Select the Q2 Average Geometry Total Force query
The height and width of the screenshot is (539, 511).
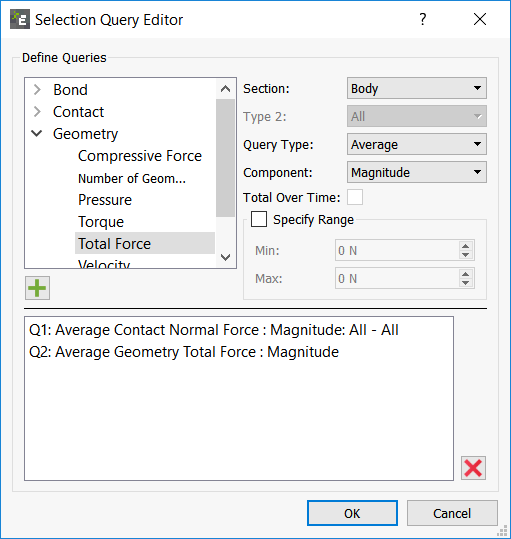pyautogui.click(x=184, y=352)
